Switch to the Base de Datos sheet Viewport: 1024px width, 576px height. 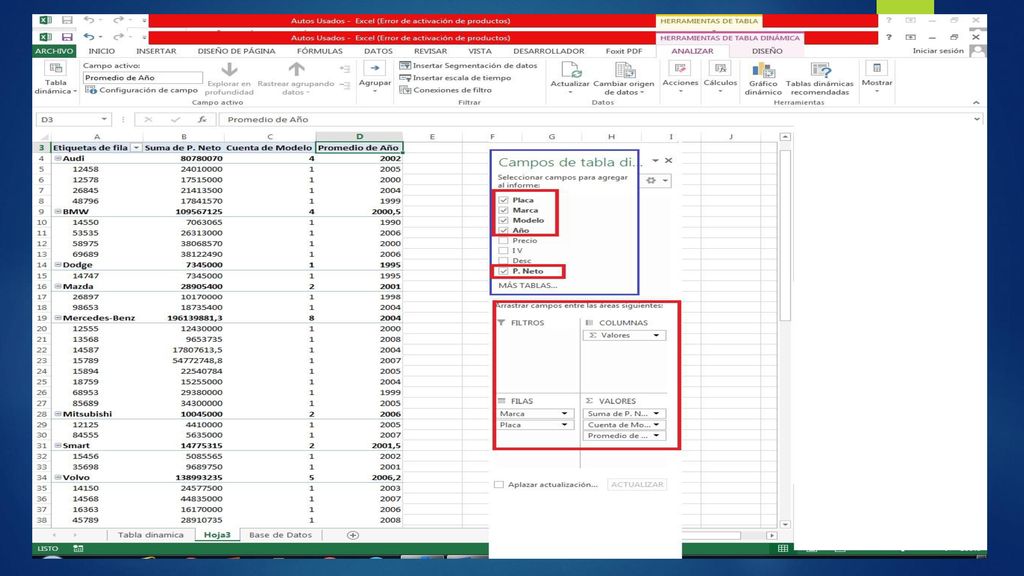[280, 535]
